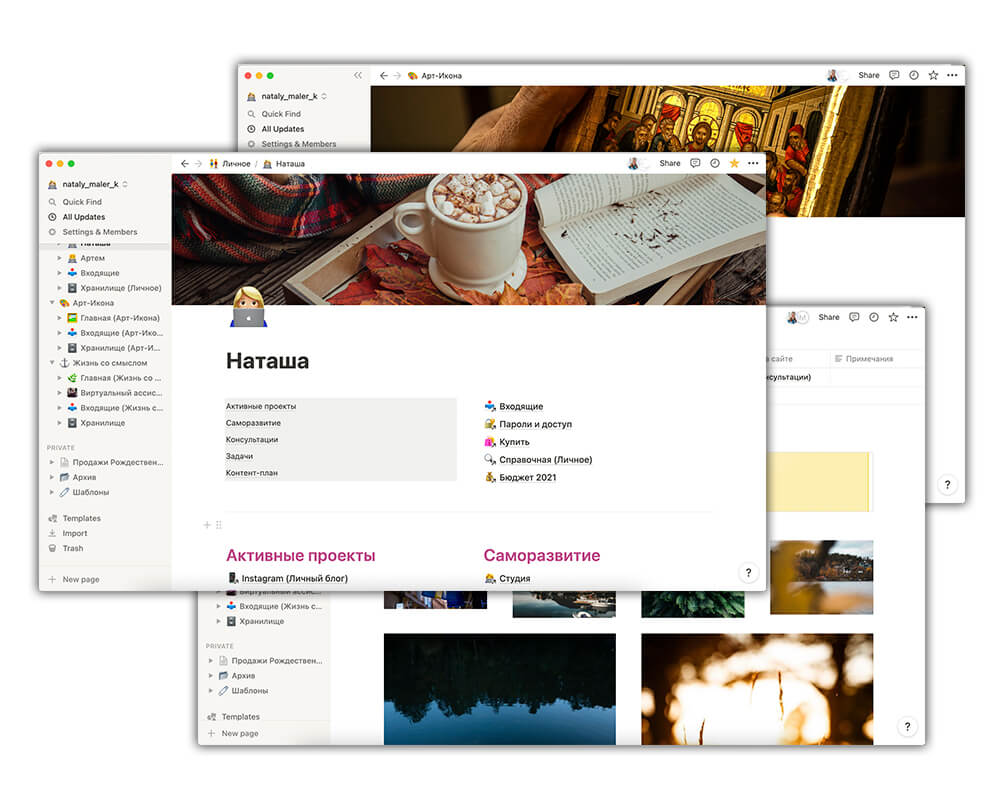The width and height of the screenshot is (1000, 800).
Task: Go back arrow in Арт-Икона window
Action: click(x=383, y=75)
